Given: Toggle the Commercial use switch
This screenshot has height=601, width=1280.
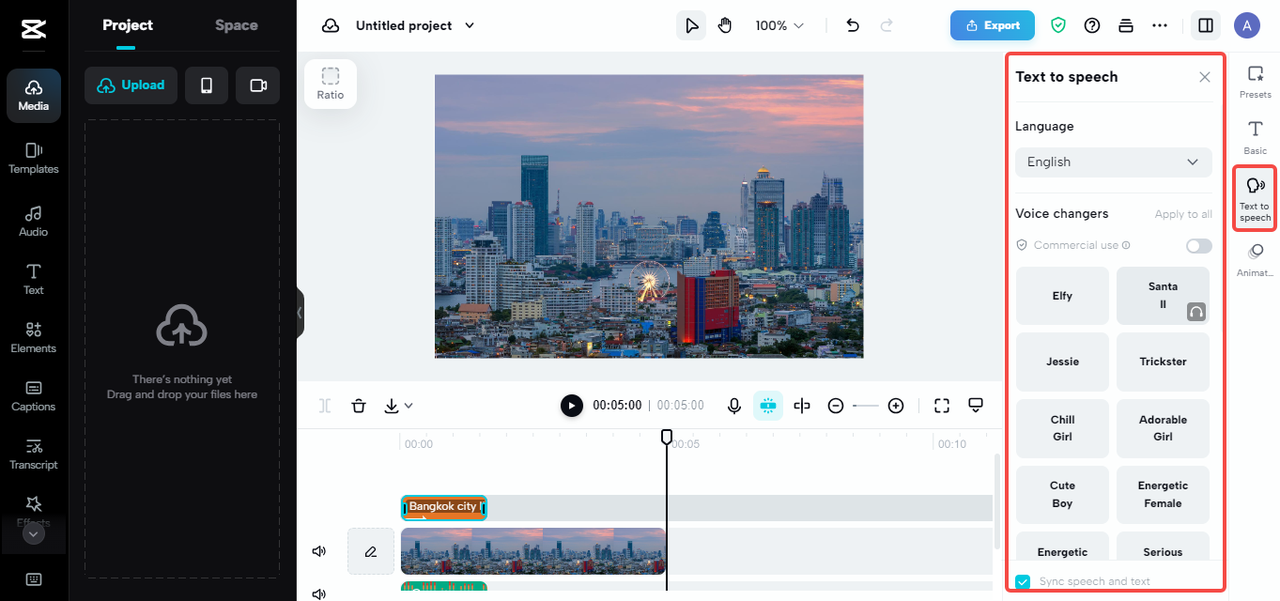Looking at the screenshot, I should pyautogui.click(x=1199, y=246).
